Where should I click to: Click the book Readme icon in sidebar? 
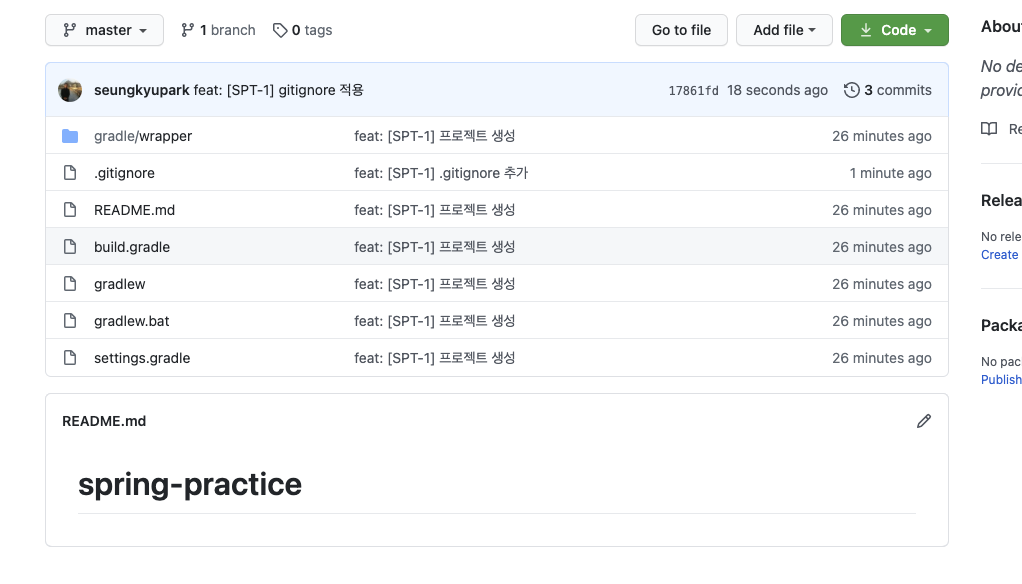[989, 128]
